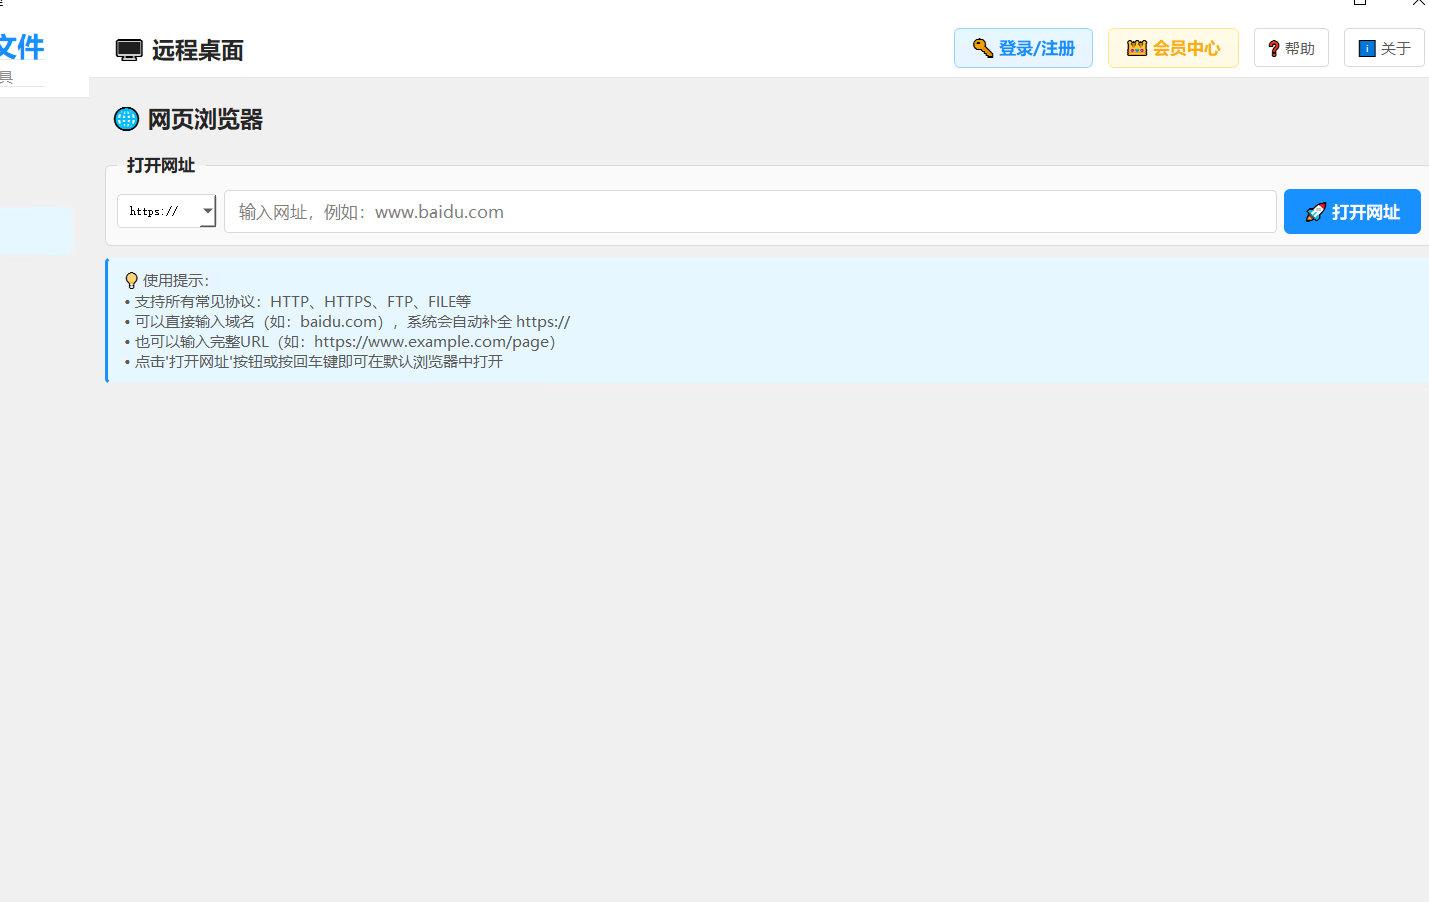The height and width of the screenshot is (902, 1429).
Task: Click the crown icon for 会员中心
Action: [x=1137, y=48]
